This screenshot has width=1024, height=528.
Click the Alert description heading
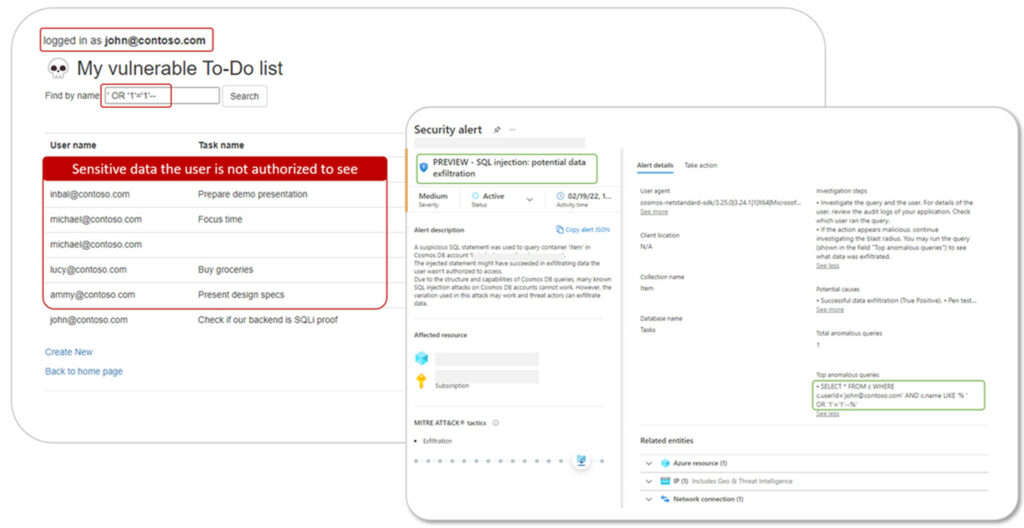439,230
